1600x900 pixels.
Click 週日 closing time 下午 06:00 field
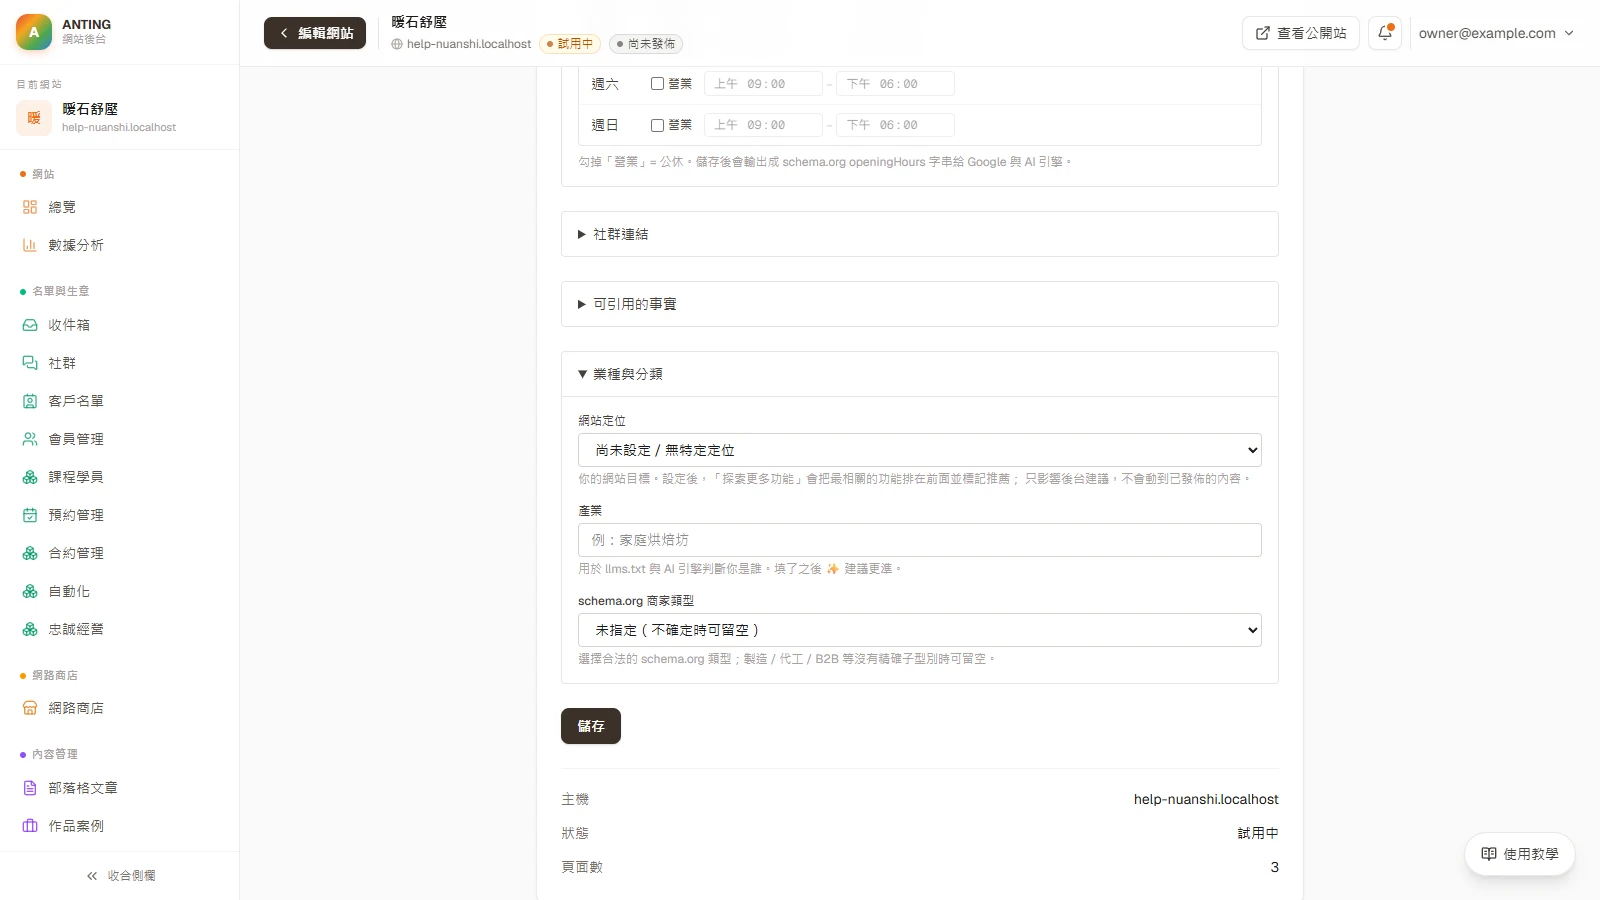(895, 125)
